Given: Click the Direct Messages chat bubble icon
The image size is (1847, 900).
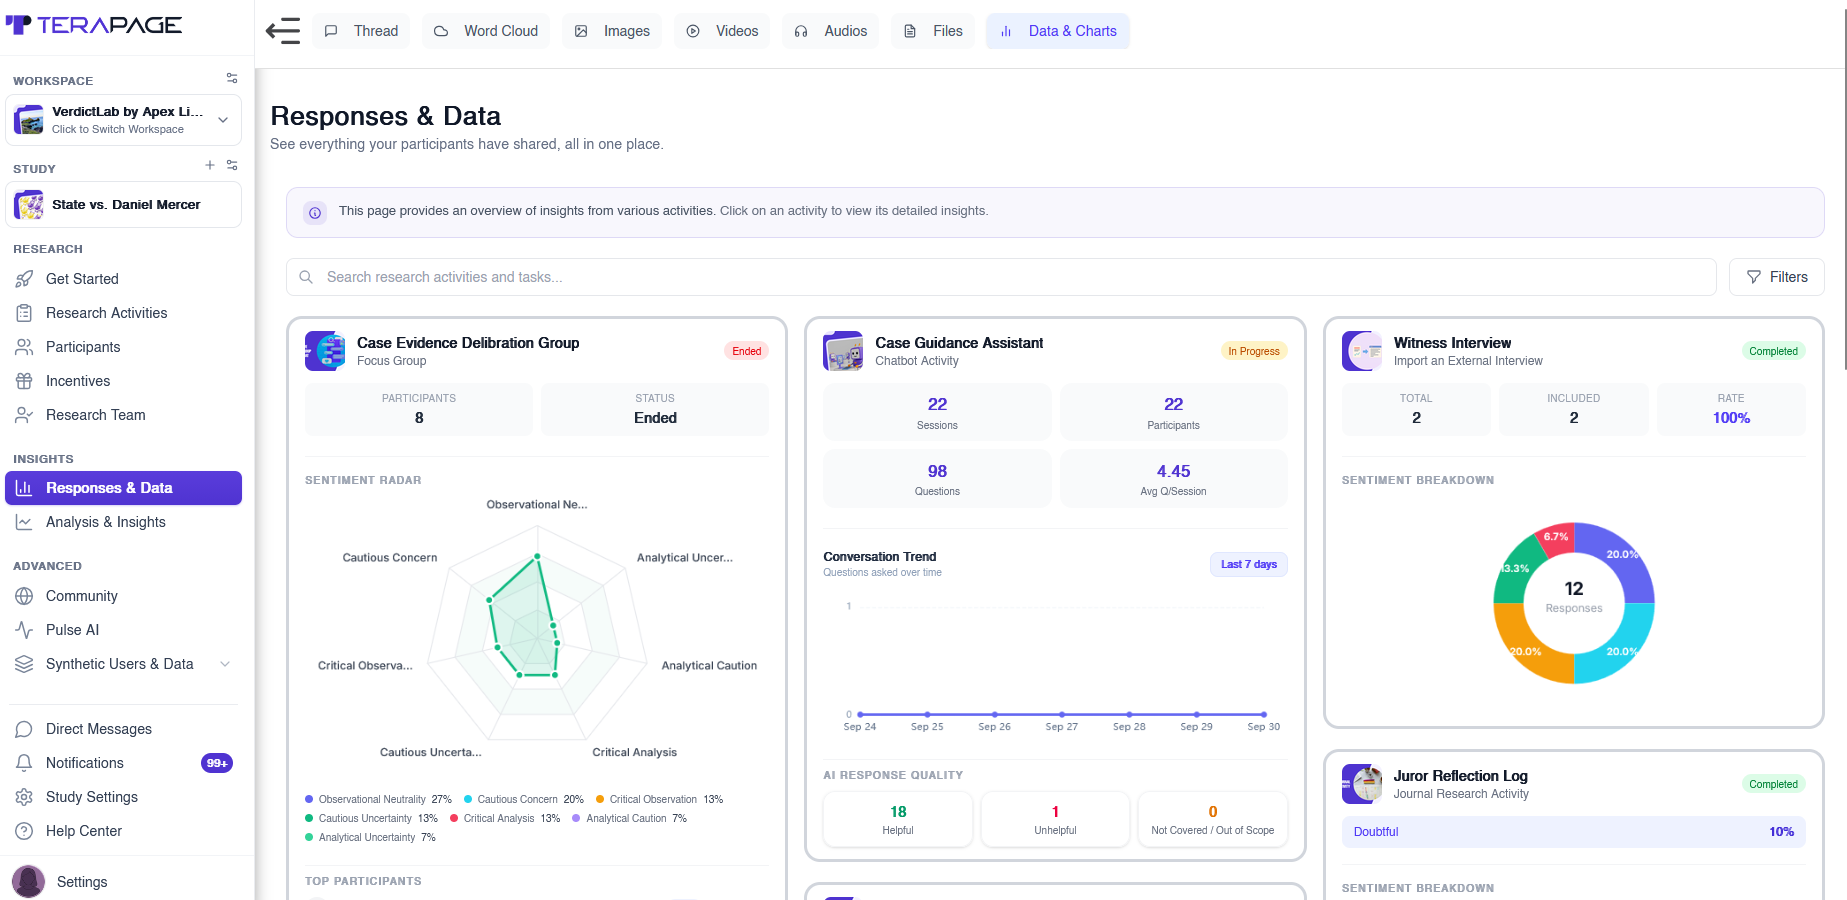Looking at the screenshot, I should [x=24, y=729].
